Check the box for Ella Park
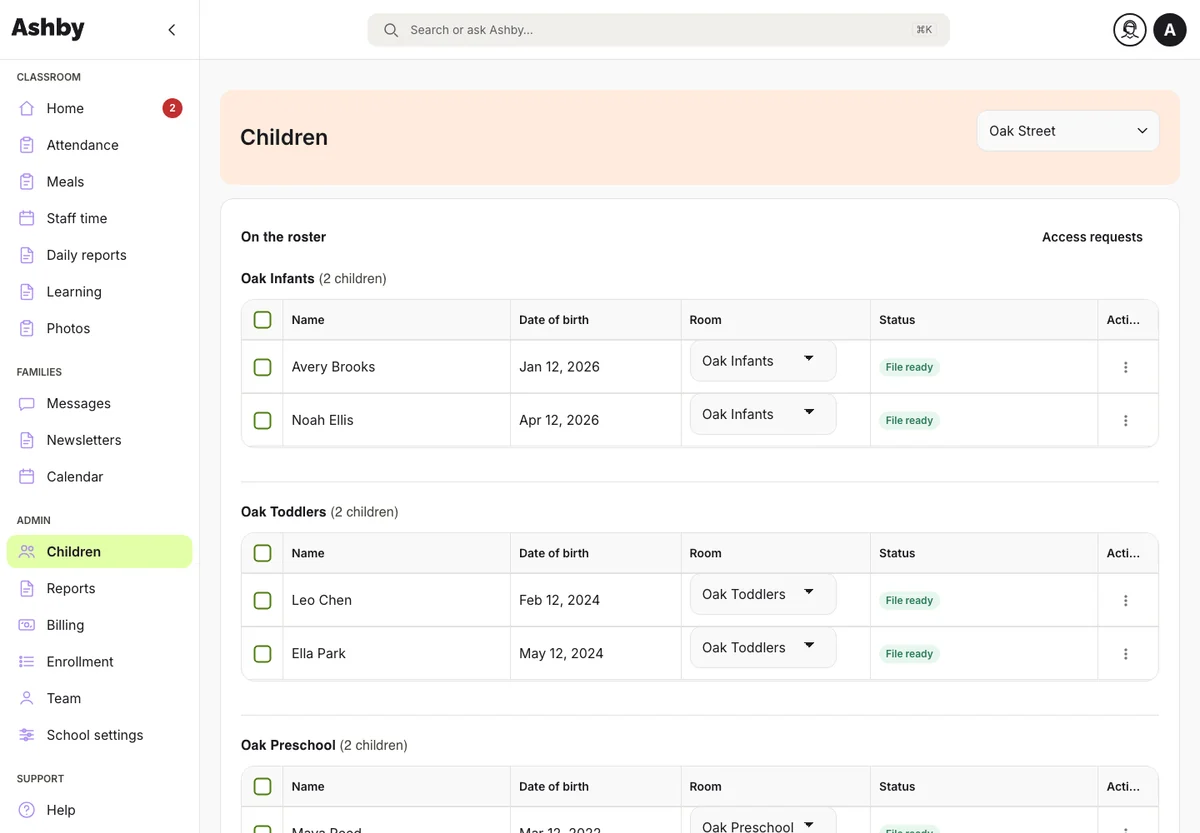The image size is (1200, 833). tap(262, 654)
